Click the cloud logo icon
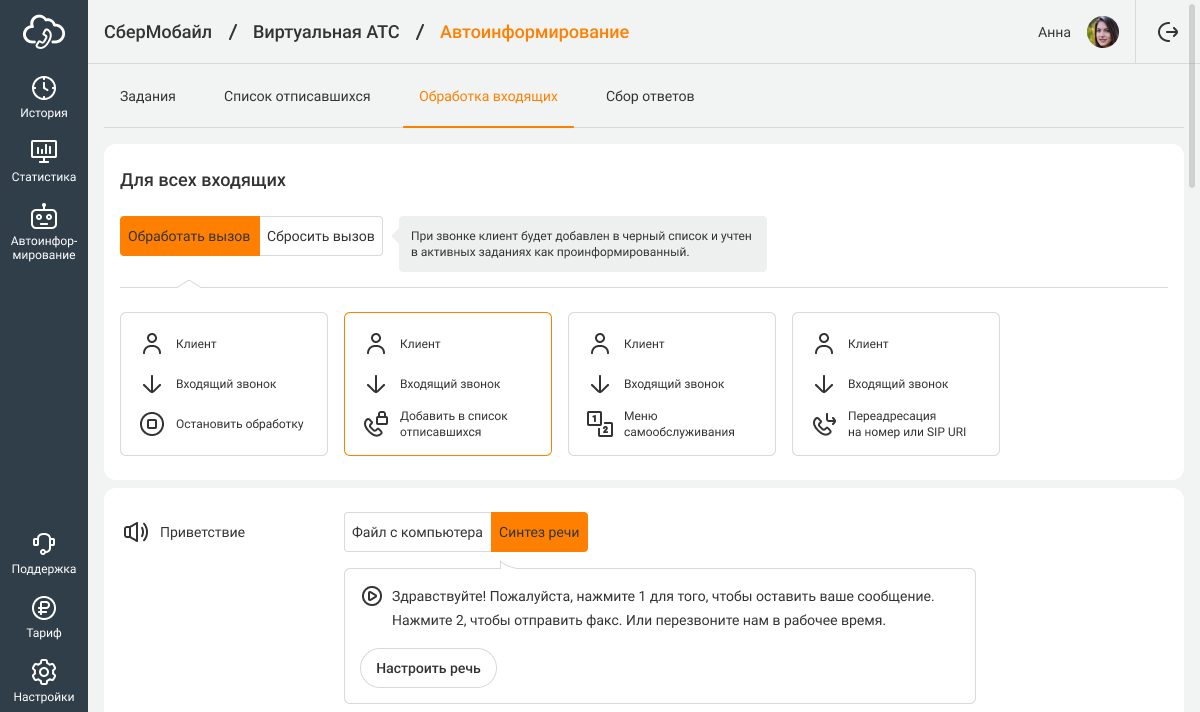 pos(44,32)
